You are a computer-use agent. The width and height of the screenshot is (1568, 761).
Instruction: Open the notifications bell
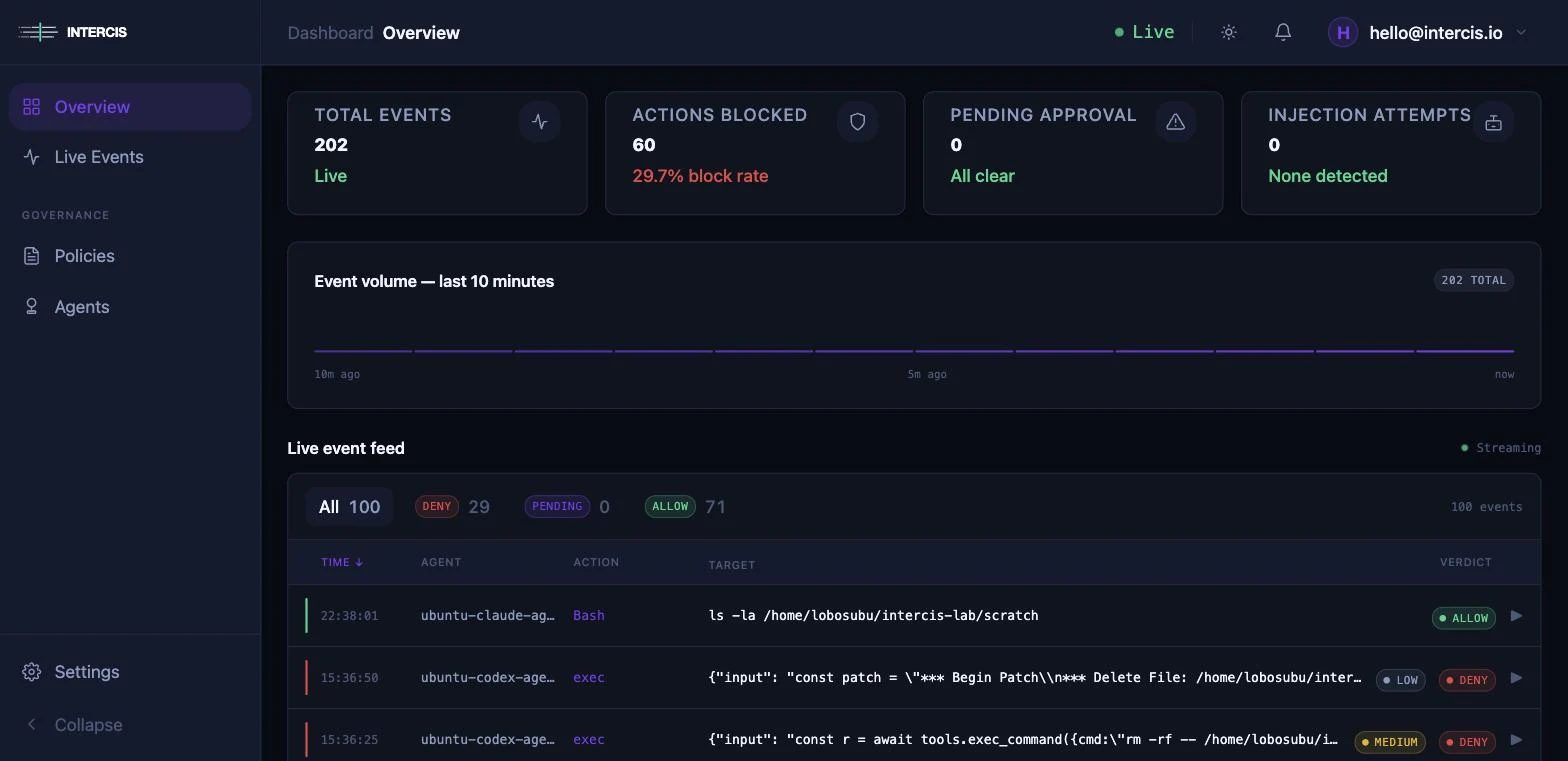pyautogui.click(x=1283, y=32)
